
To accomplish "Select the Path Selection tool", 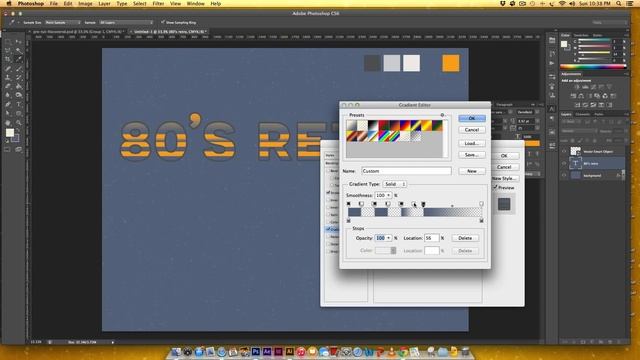I will [x=8, y=113].
